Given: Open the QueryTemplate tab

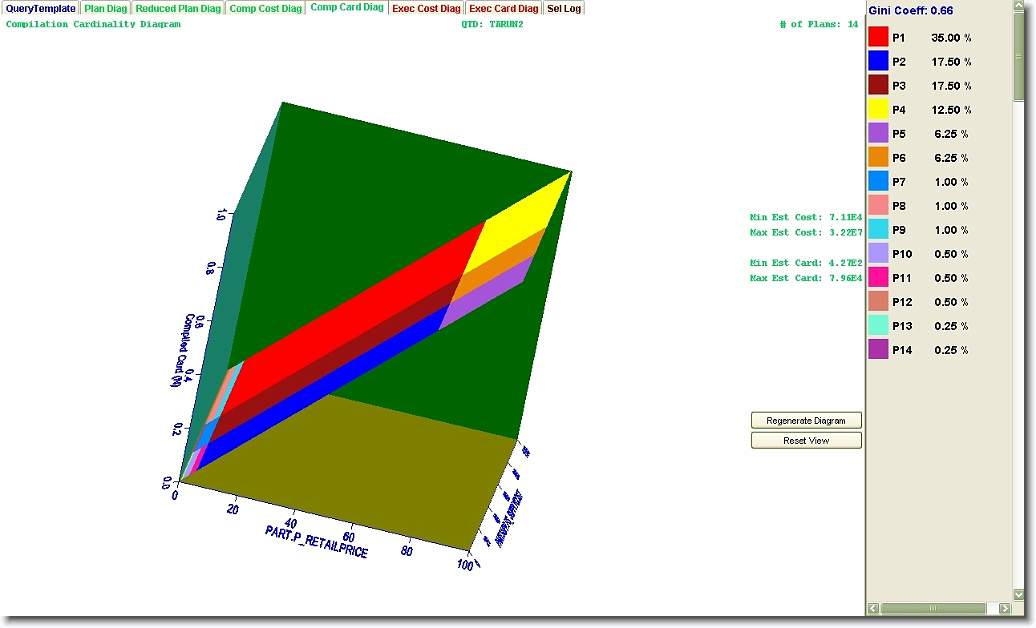Looking at the screenshot, I should [39, 8].
